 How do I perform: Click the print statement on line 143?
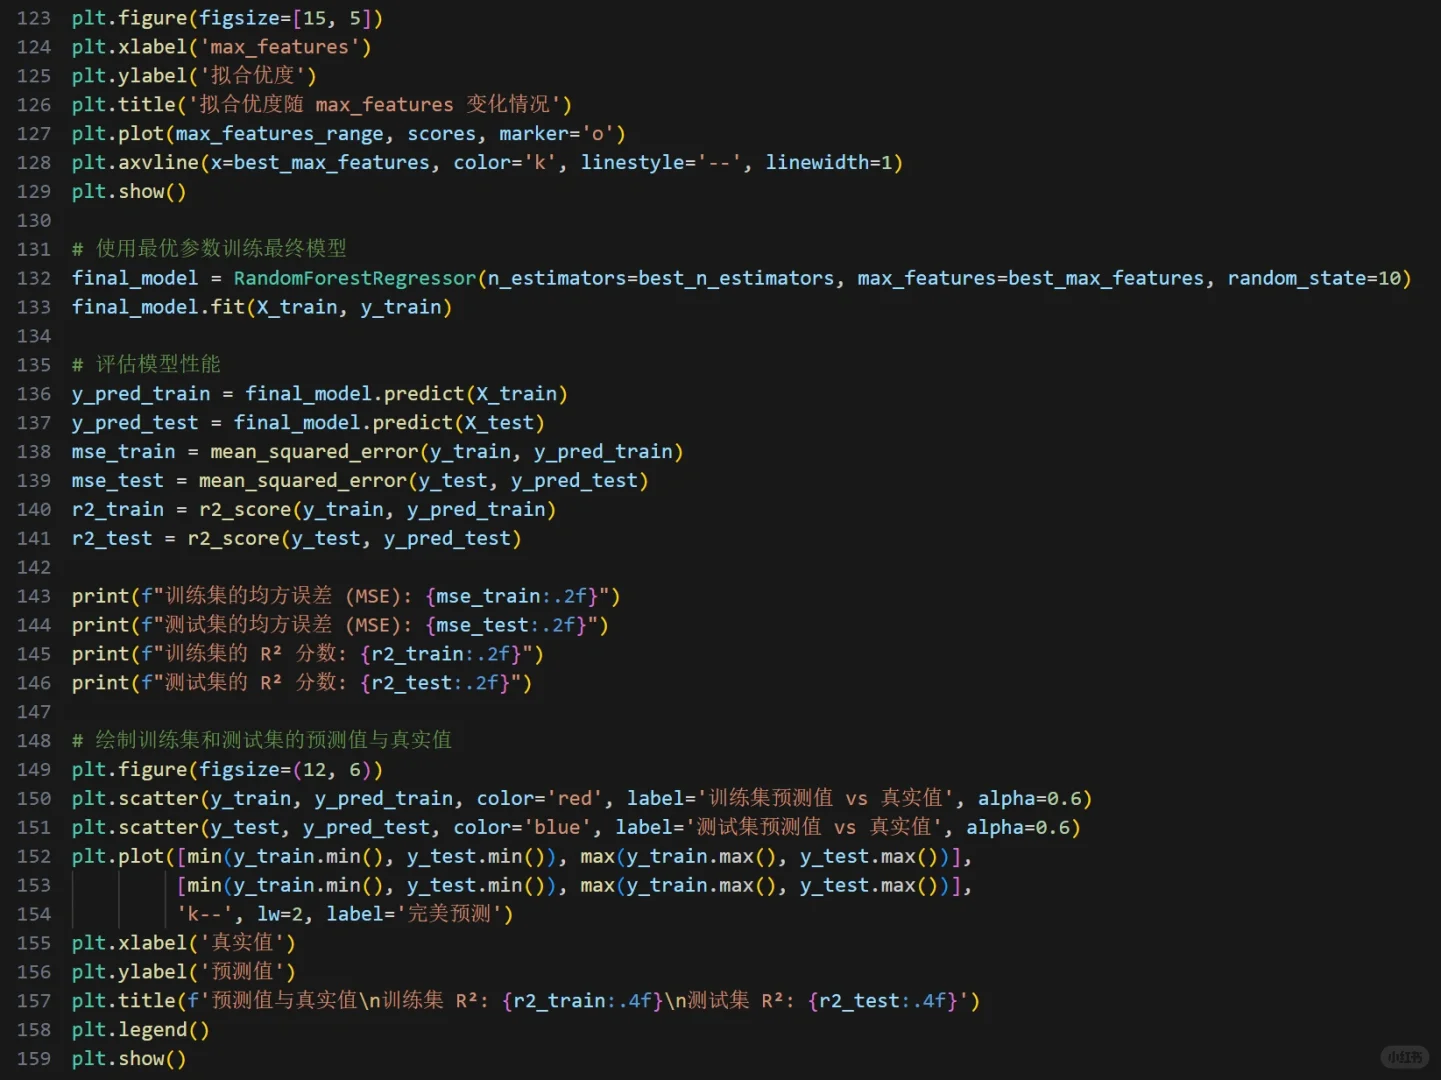[x=100, y=595]
